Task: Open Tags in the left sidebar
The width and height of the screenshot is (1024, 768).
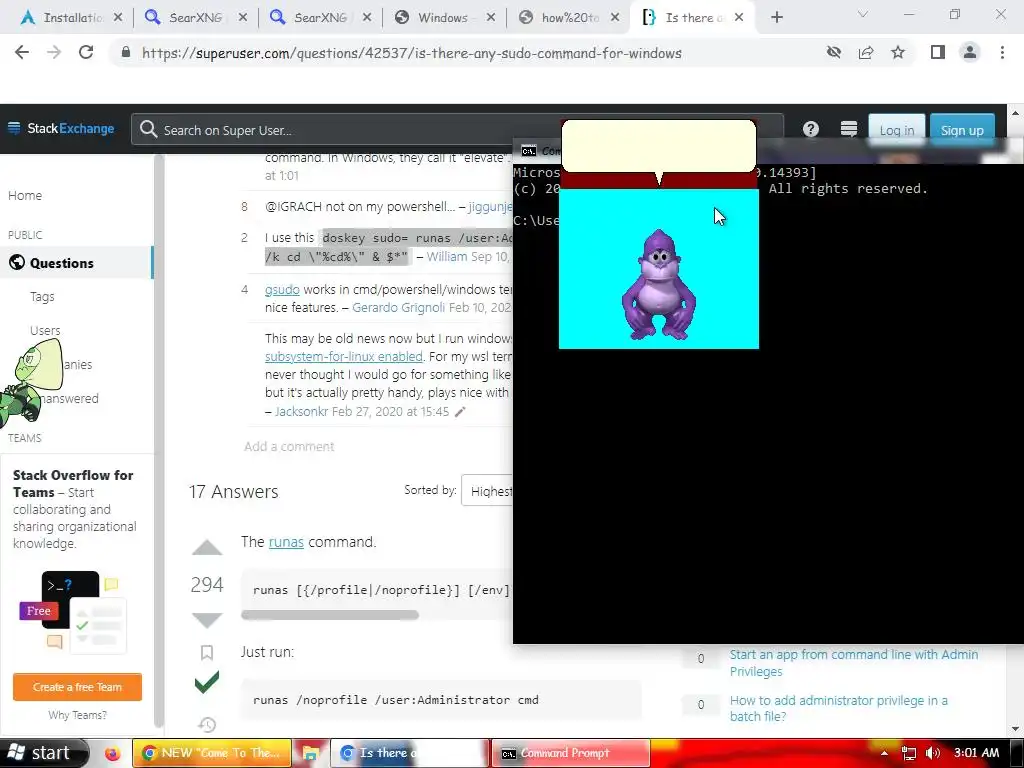Action: pyautogui.click(x=42, y=296)
